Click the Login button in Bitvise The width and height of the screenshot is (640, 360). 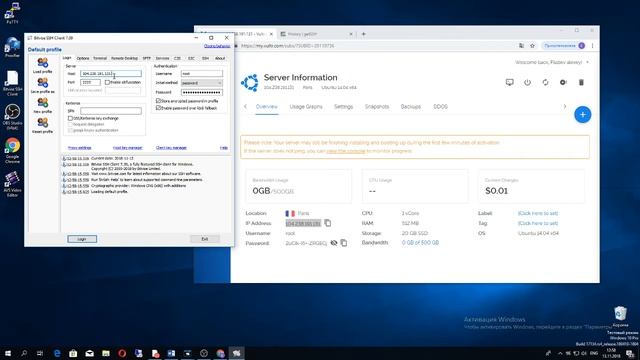[82, 239]
